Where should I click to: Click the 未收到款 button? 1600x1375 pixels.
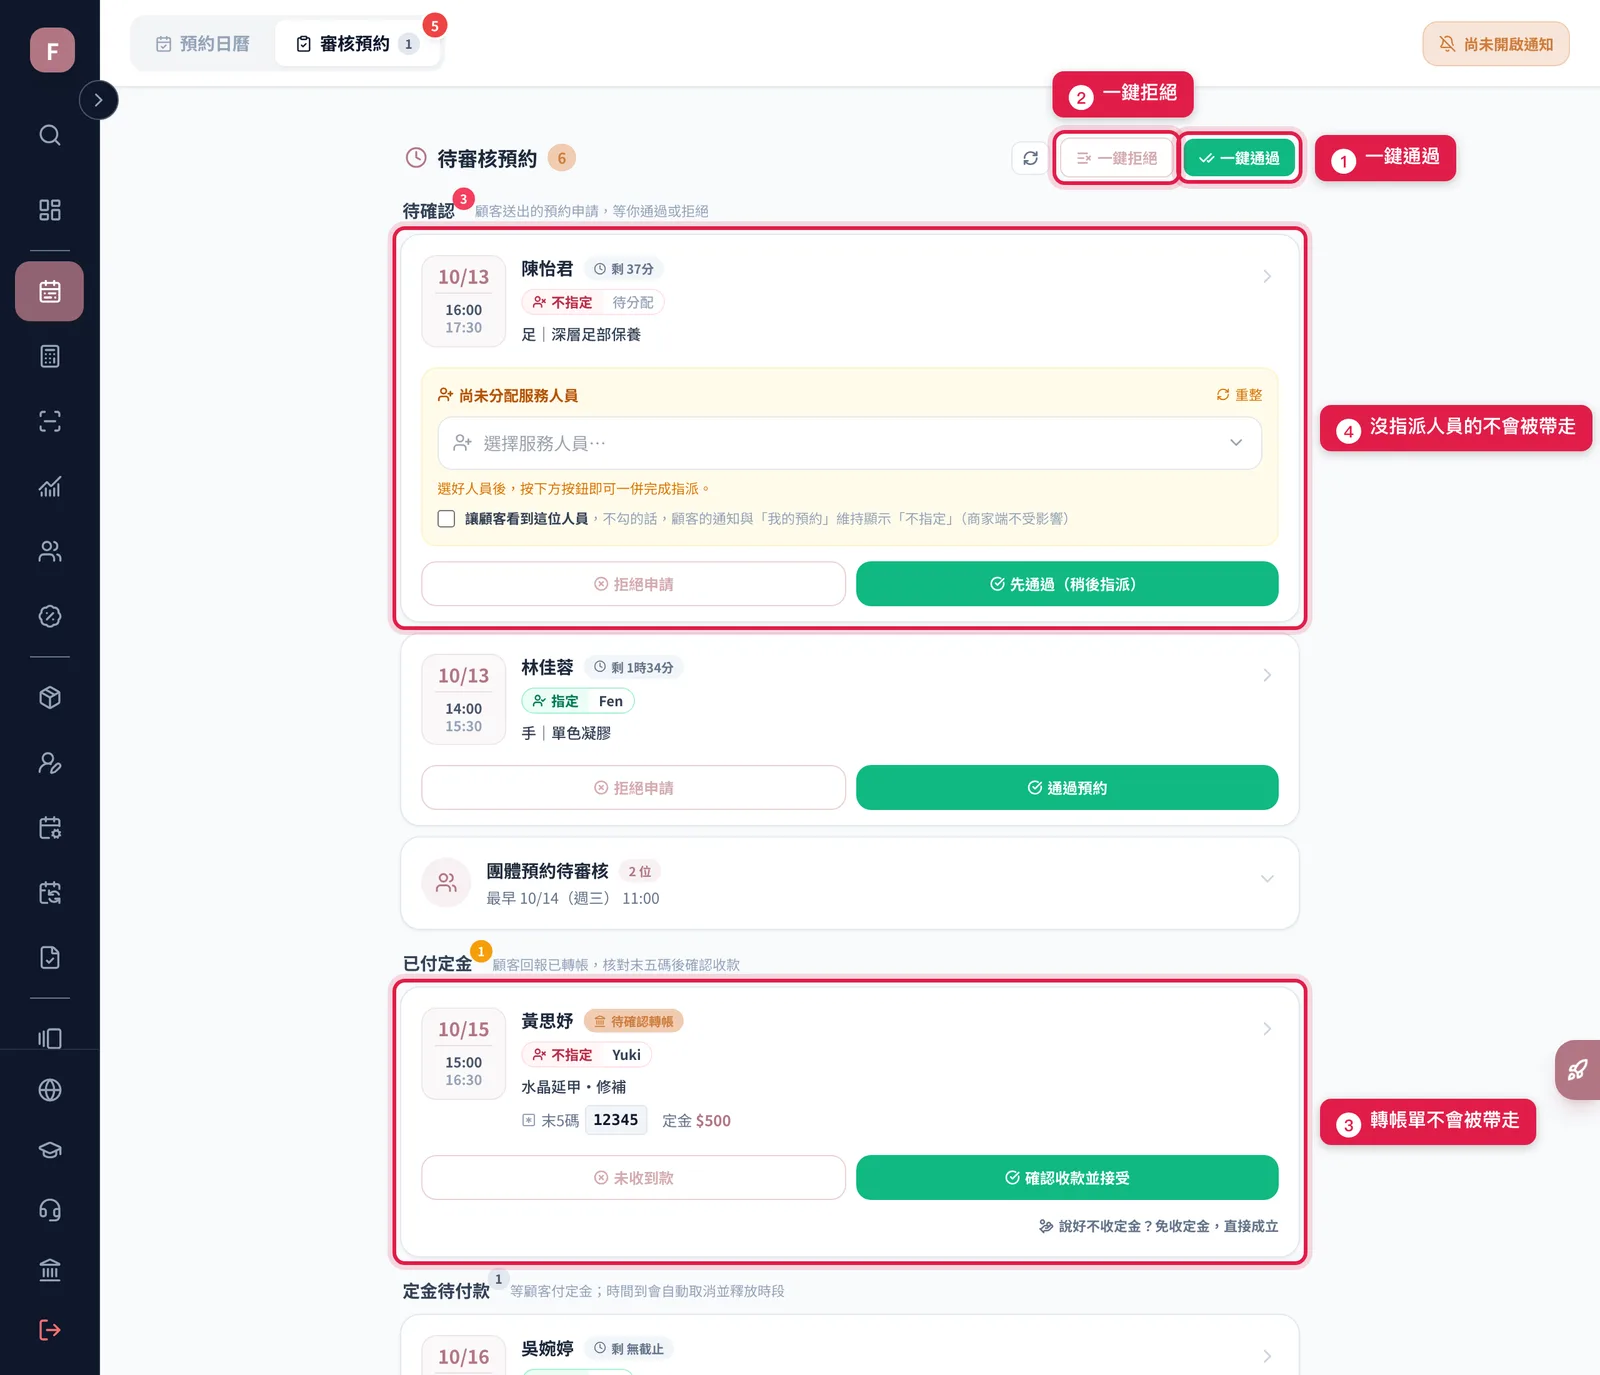(x=633, y=1178)
